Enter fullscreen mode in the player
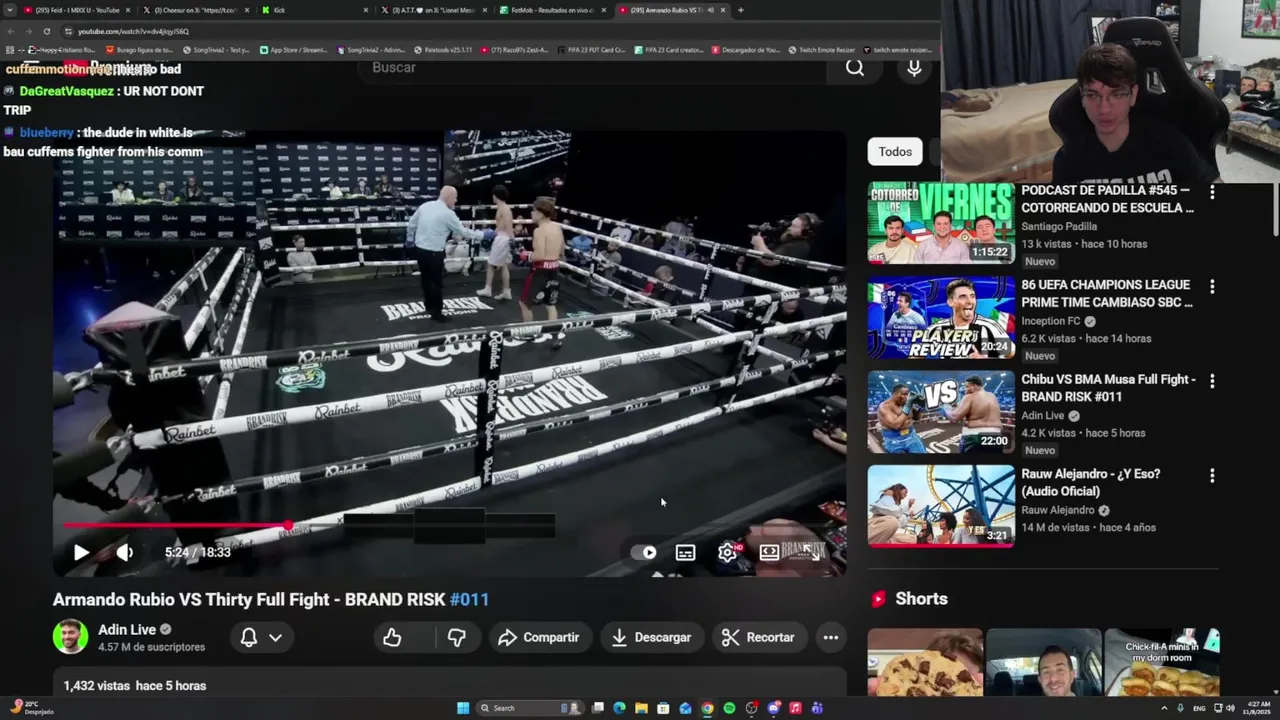 point(812,552)
